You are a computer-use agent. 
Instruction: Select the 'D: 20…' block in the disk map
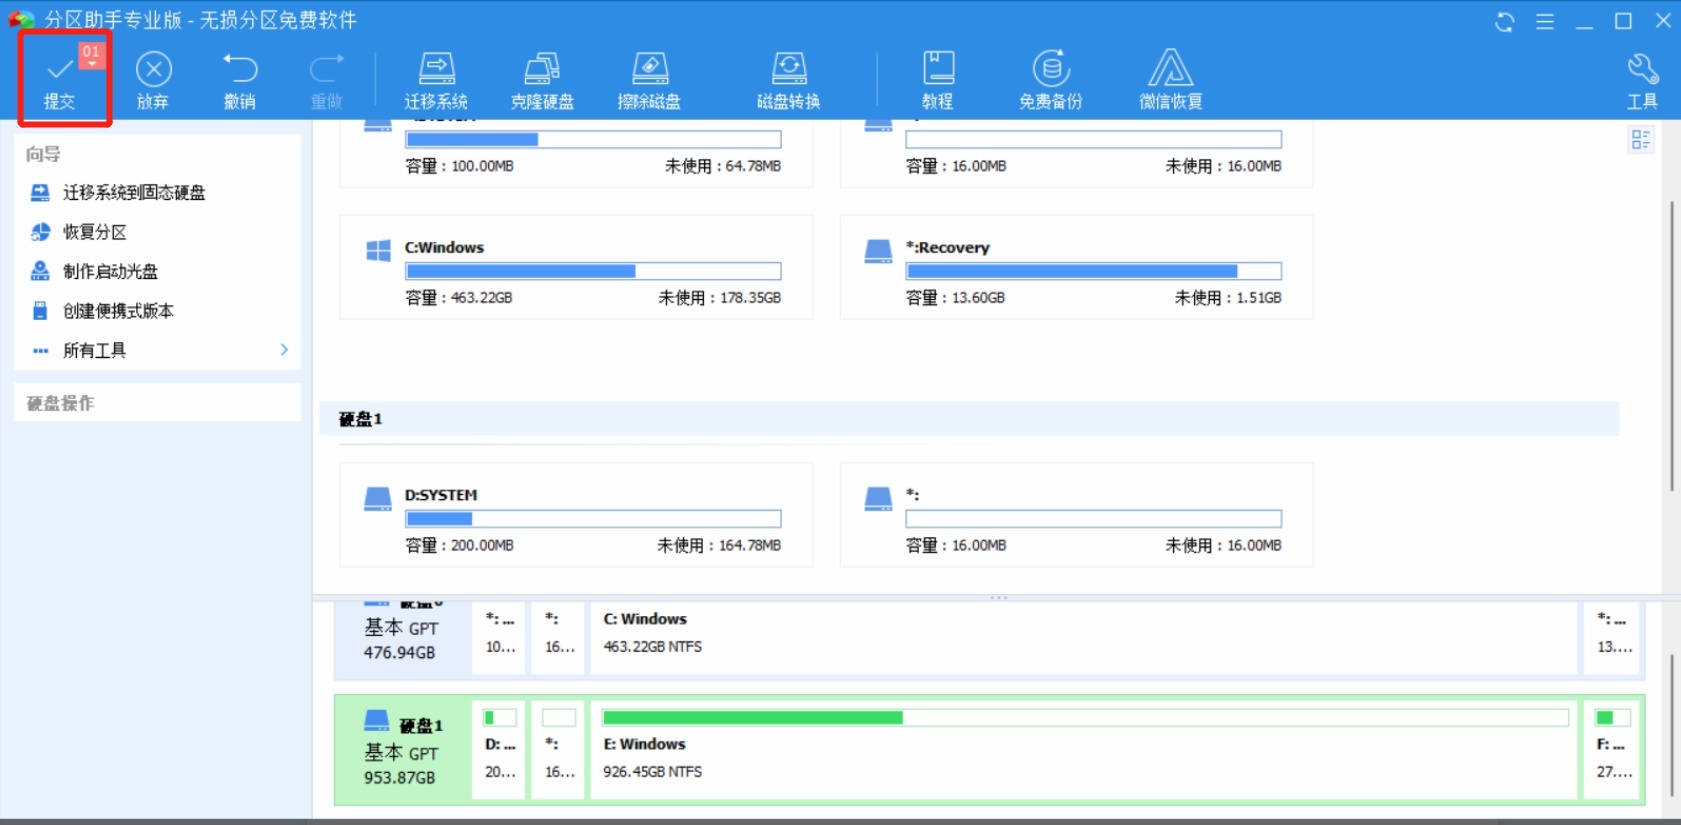pos(500,750)
